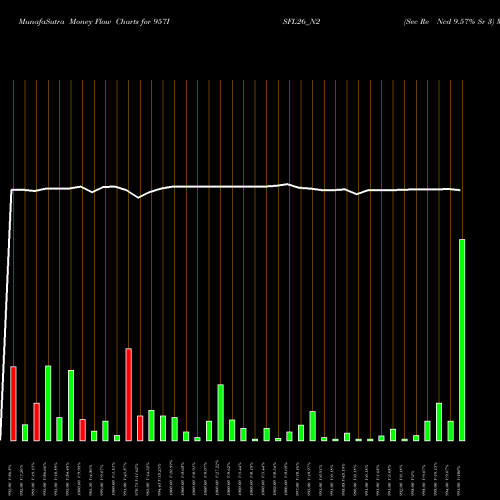
Task: Select the second tallest green bar, third from the right end
Action: tap(439, 422)
